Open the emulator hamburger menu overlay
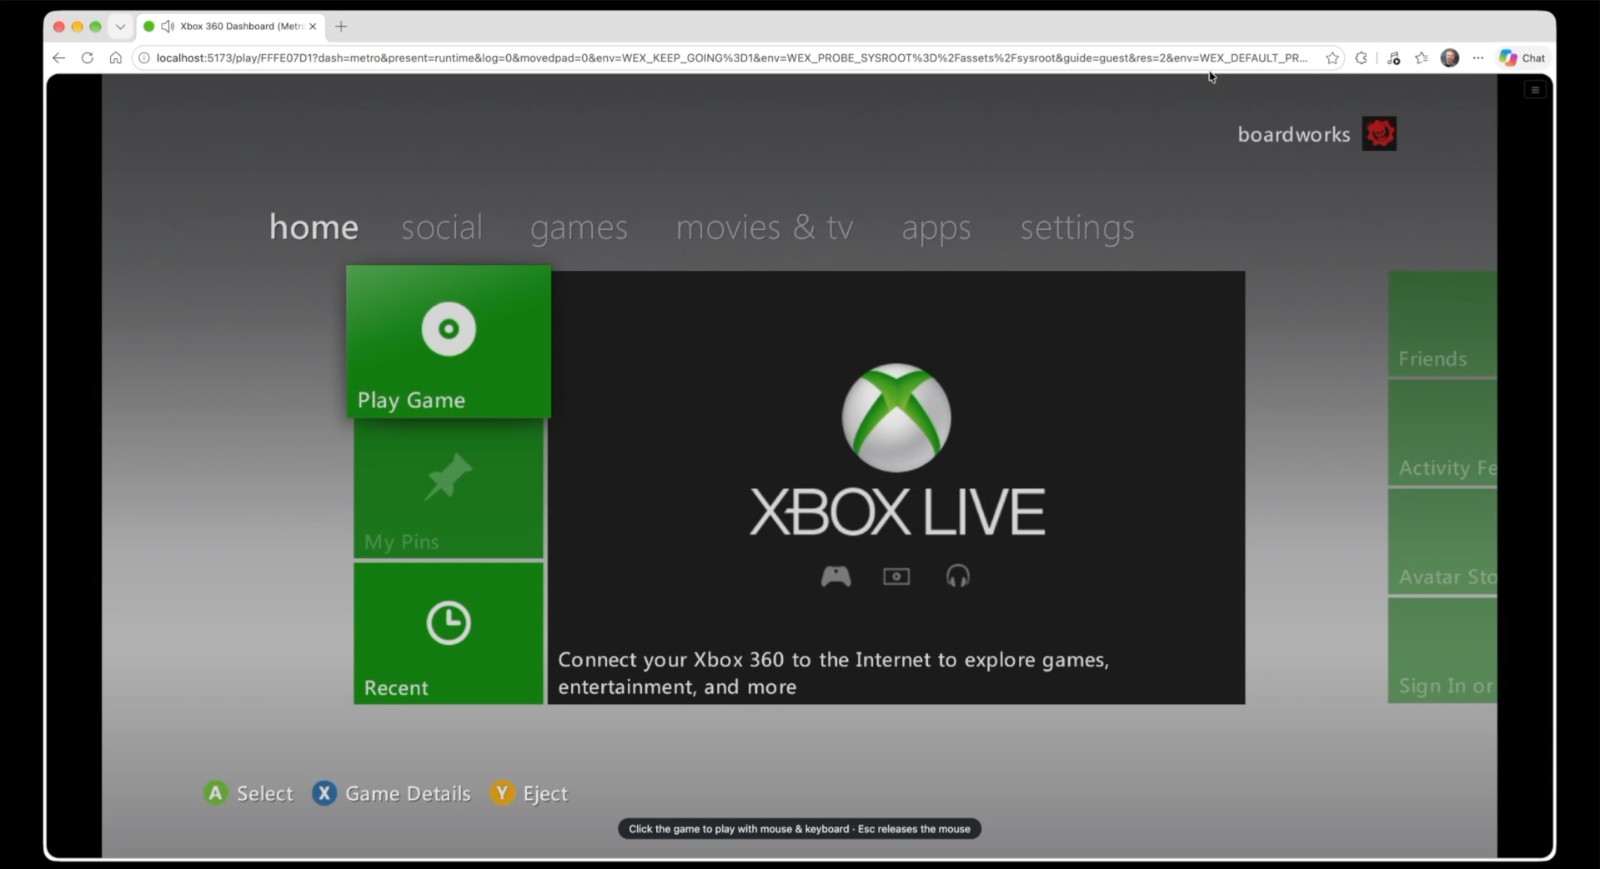The height and width of the screenshot is (869, 1600). (1535, 90)
